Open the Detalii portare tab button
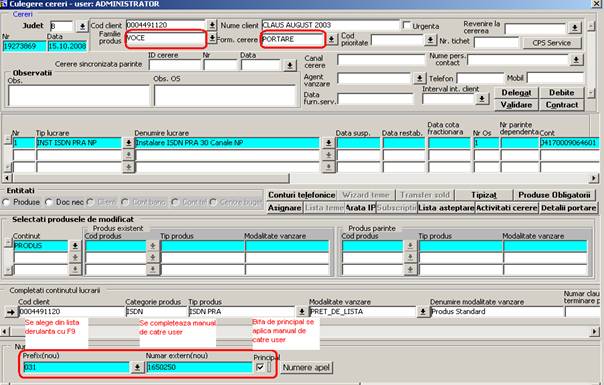Viewport: 604px width, 385px height. point(568,208)
